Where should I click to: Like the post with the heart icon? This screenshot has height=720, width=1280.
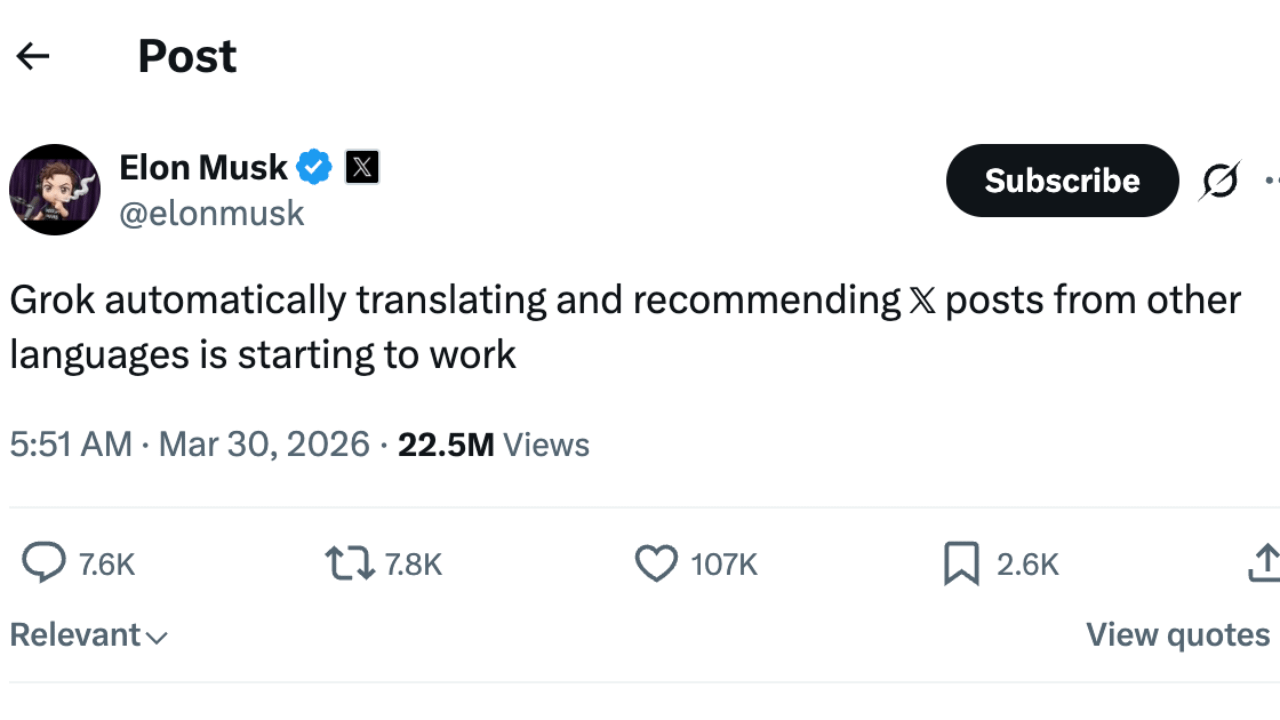click(656, 564)
